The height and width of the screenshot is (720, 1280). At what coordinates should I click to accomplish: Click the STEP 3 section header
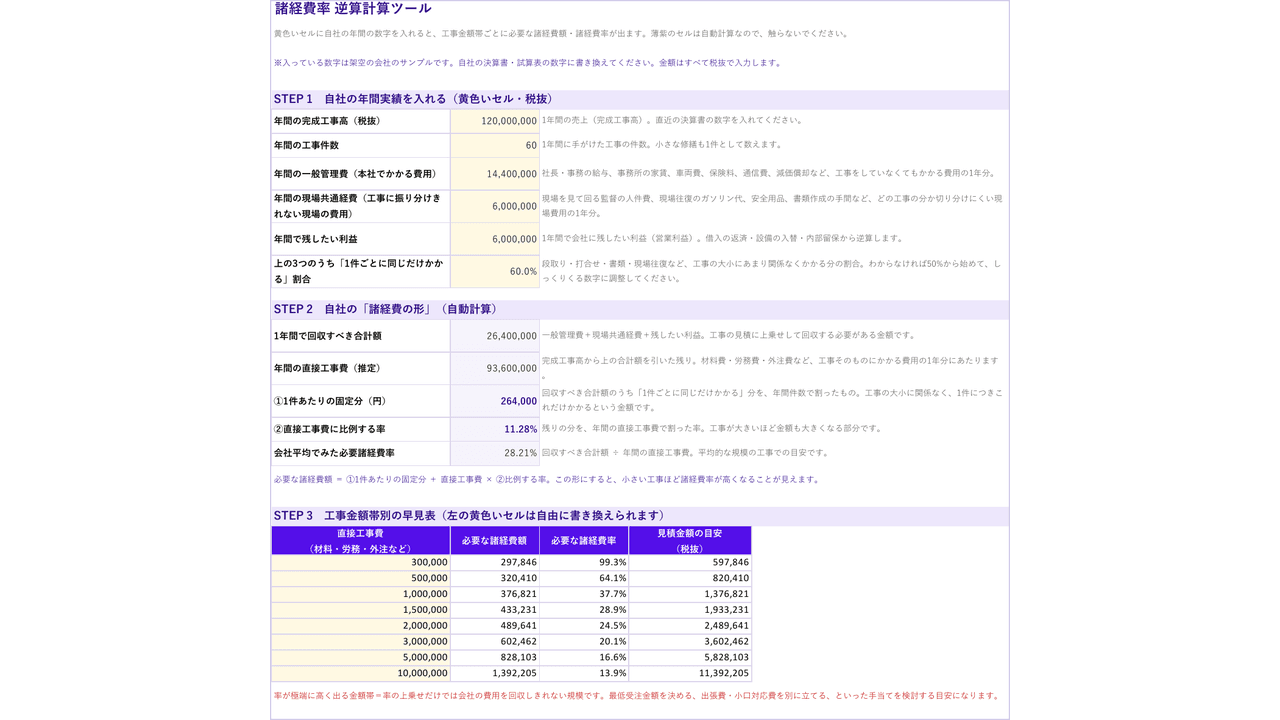(x=640, y=516)
